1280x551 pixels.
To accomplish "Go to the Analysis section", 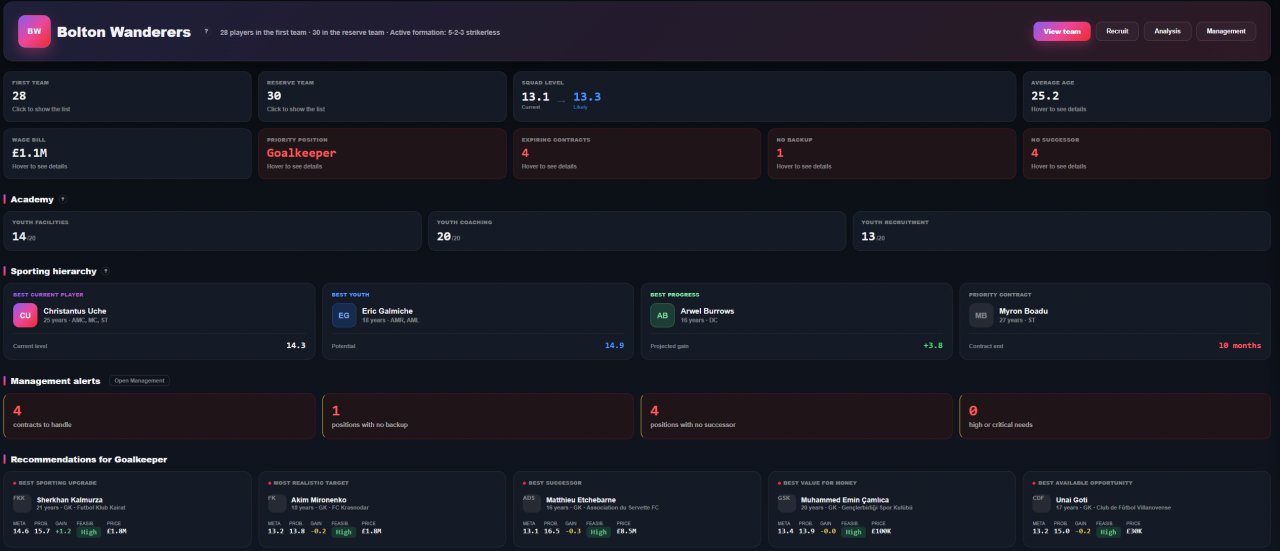I will click(1167, 31).
